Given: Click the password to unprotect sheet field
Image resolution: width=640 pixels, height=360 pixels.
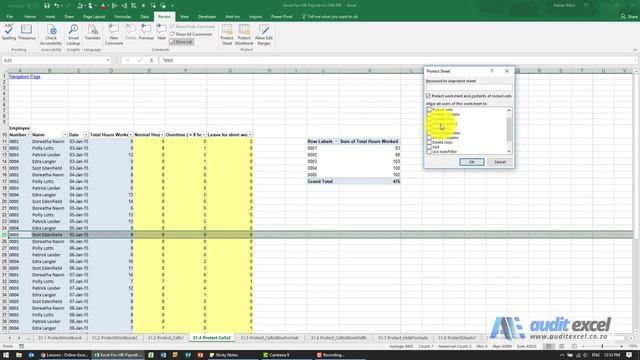Looking at the screenshot, I should point(469,87).
